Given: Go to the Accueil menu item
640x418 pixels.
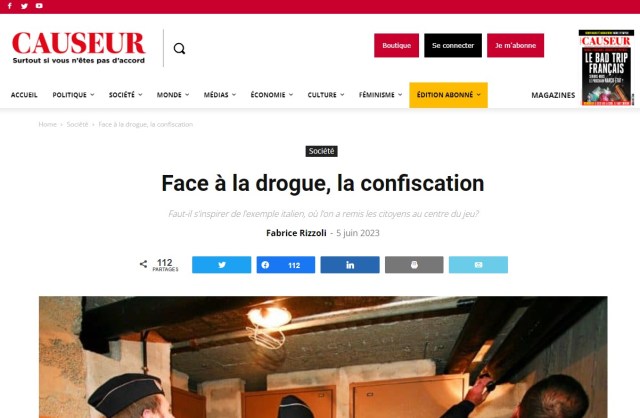Looking at the screenshot, I should [24, 95].
